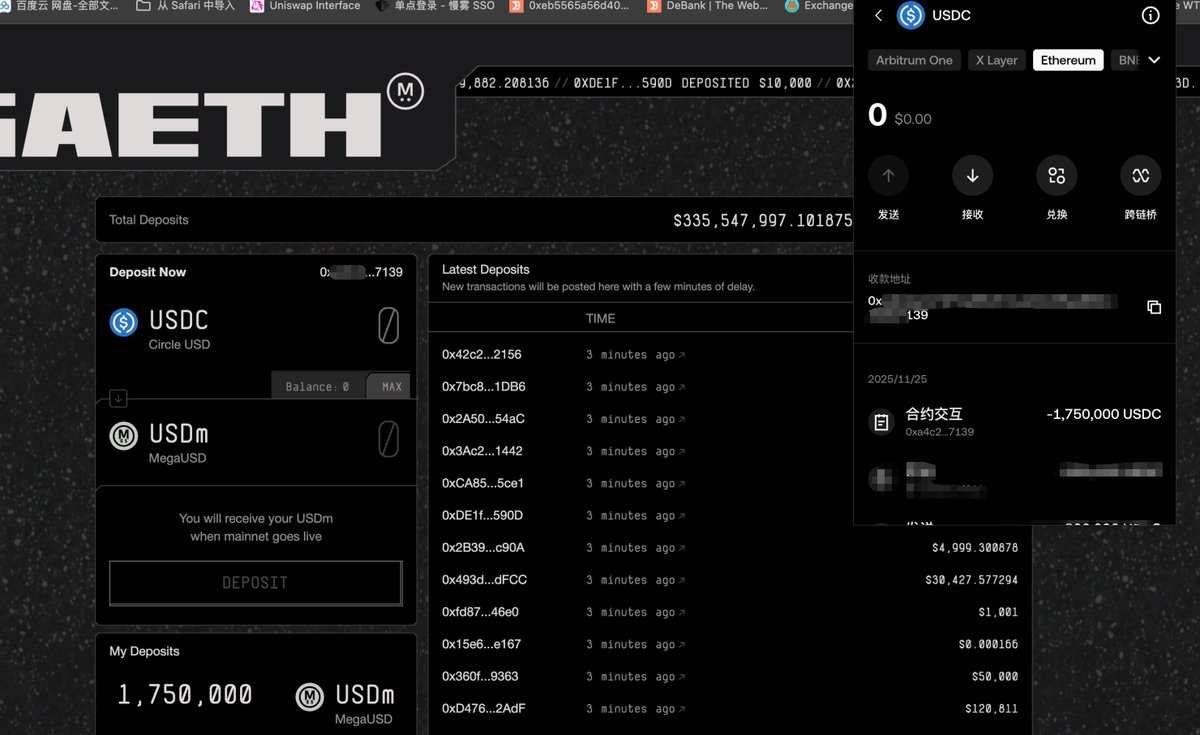This screenshot has width=1200, height=735.
Task: Click the Send (发送) arrow icon
Action: [x=888, y=176]
